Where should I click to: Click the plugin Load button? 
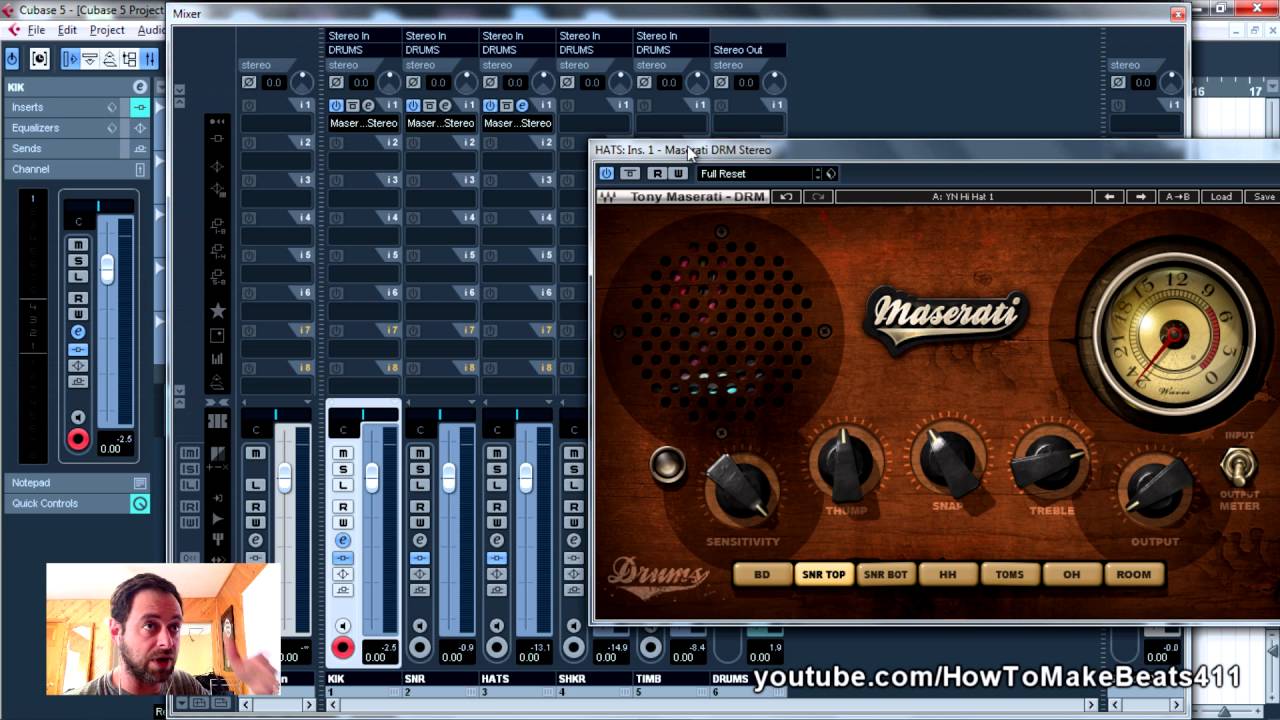(1221, 197)
